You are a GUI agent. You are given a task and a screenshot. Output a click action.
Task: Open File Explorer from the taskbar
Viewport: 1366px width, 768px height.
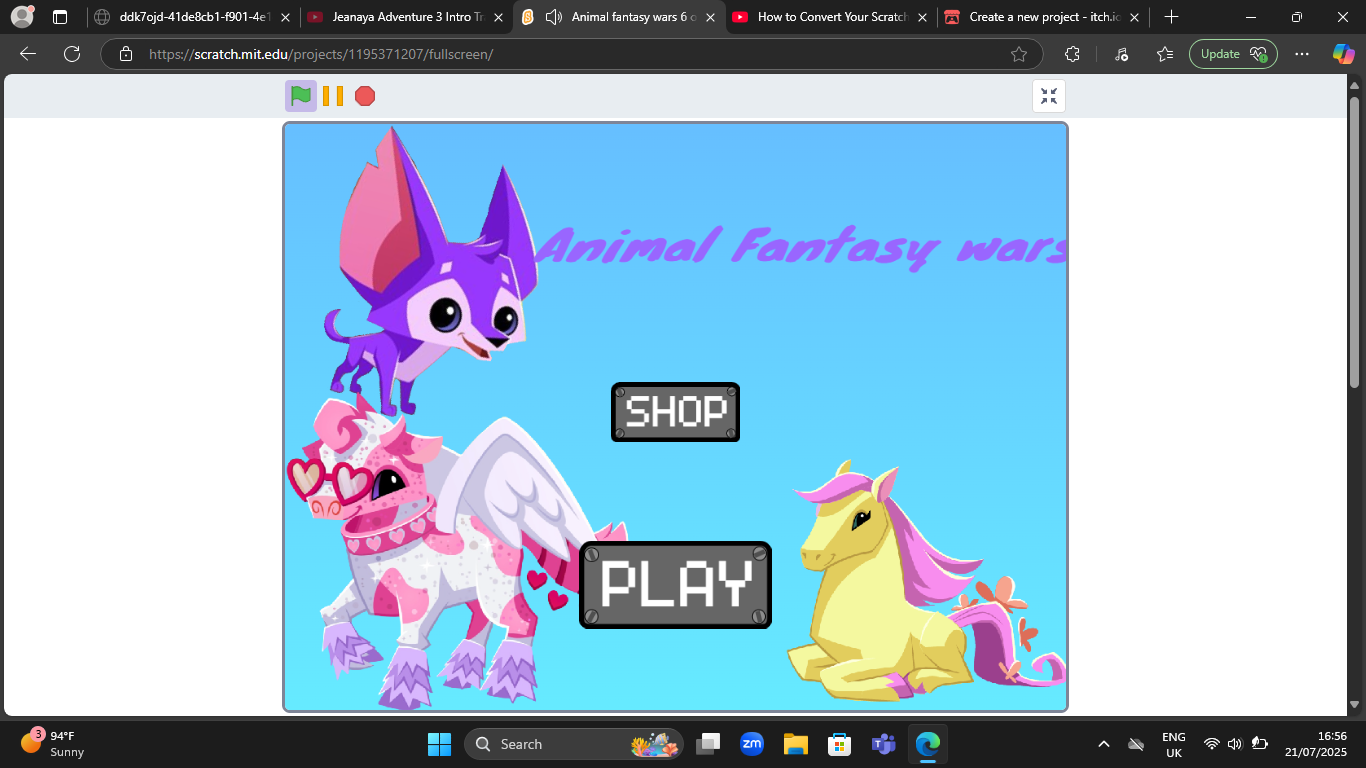(x=796, y=744)
